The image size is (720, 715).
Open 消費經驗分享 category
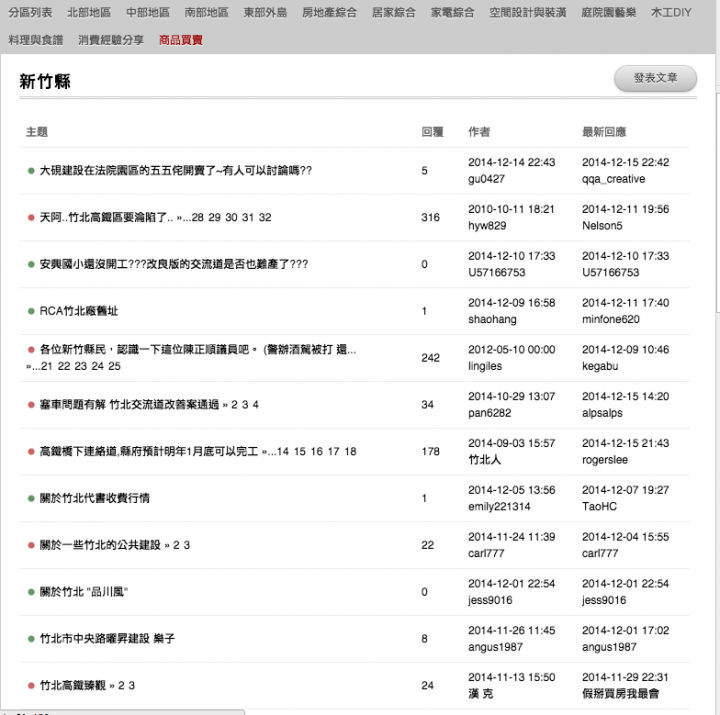pos(111,40)
